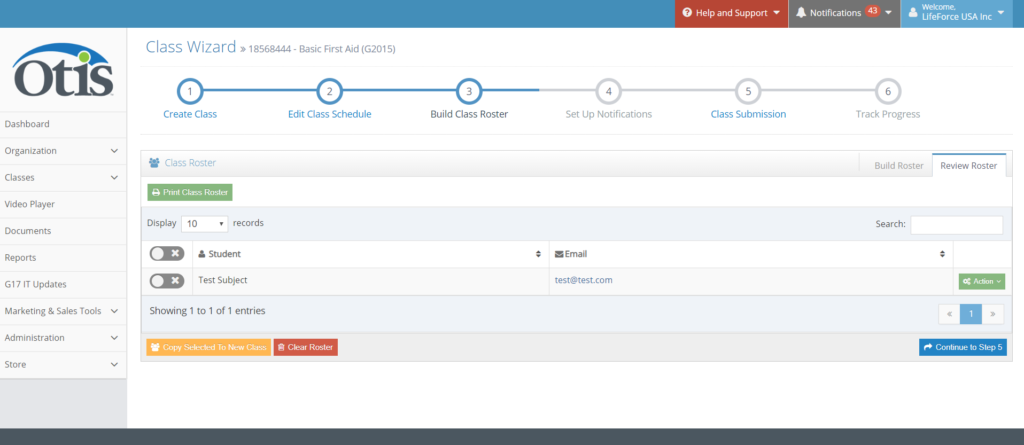This screenshot has width=1024, height=445.
Task: Sort the table by Email column
Action: point(750,254)
